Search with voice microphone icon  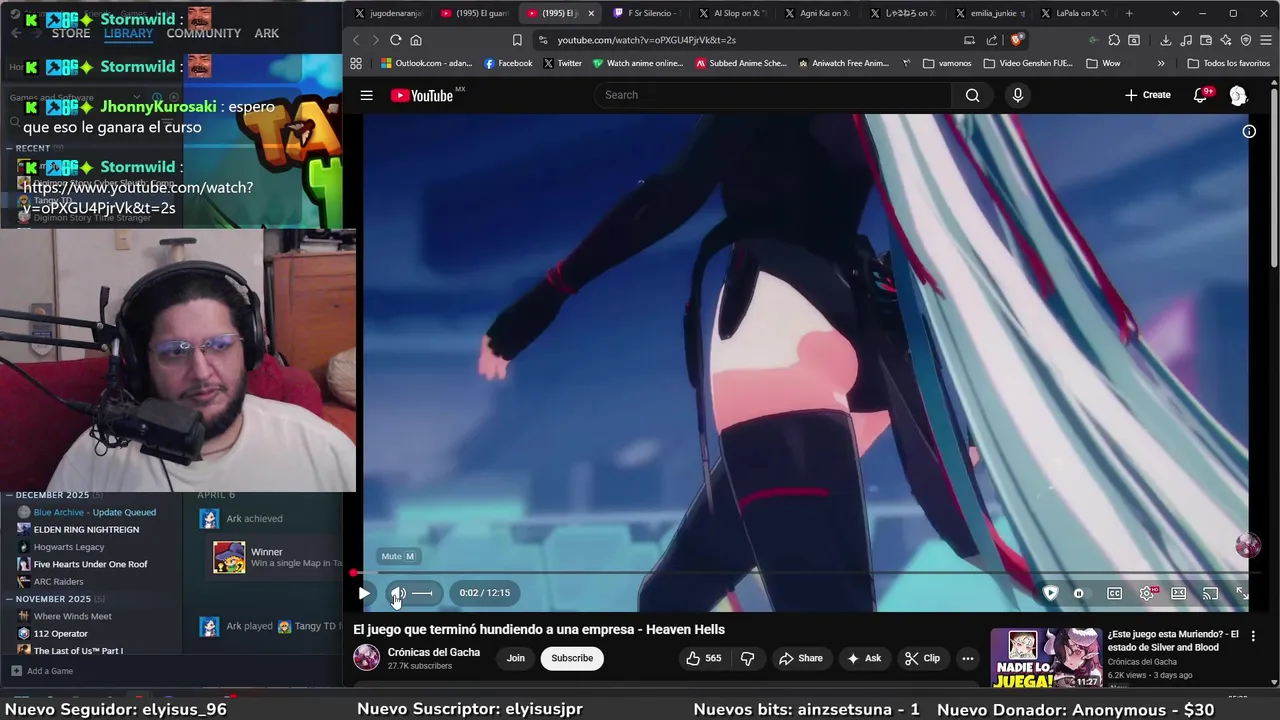pyautogui.click(x=1018, y=95)
